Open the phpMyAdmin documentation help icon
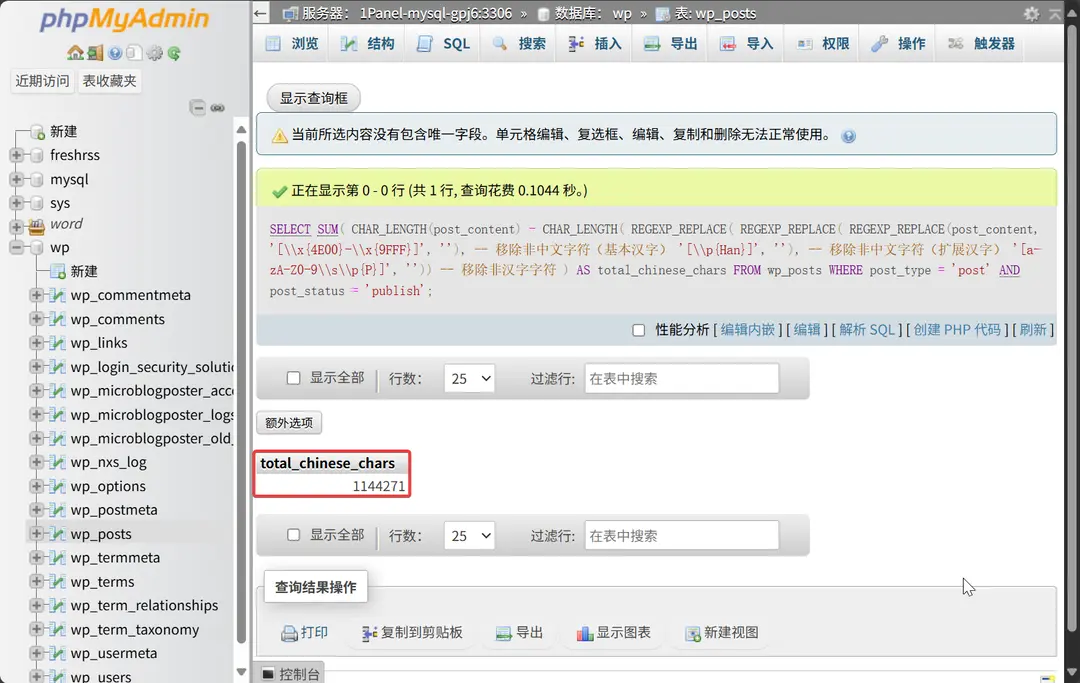 coord(115,53)
